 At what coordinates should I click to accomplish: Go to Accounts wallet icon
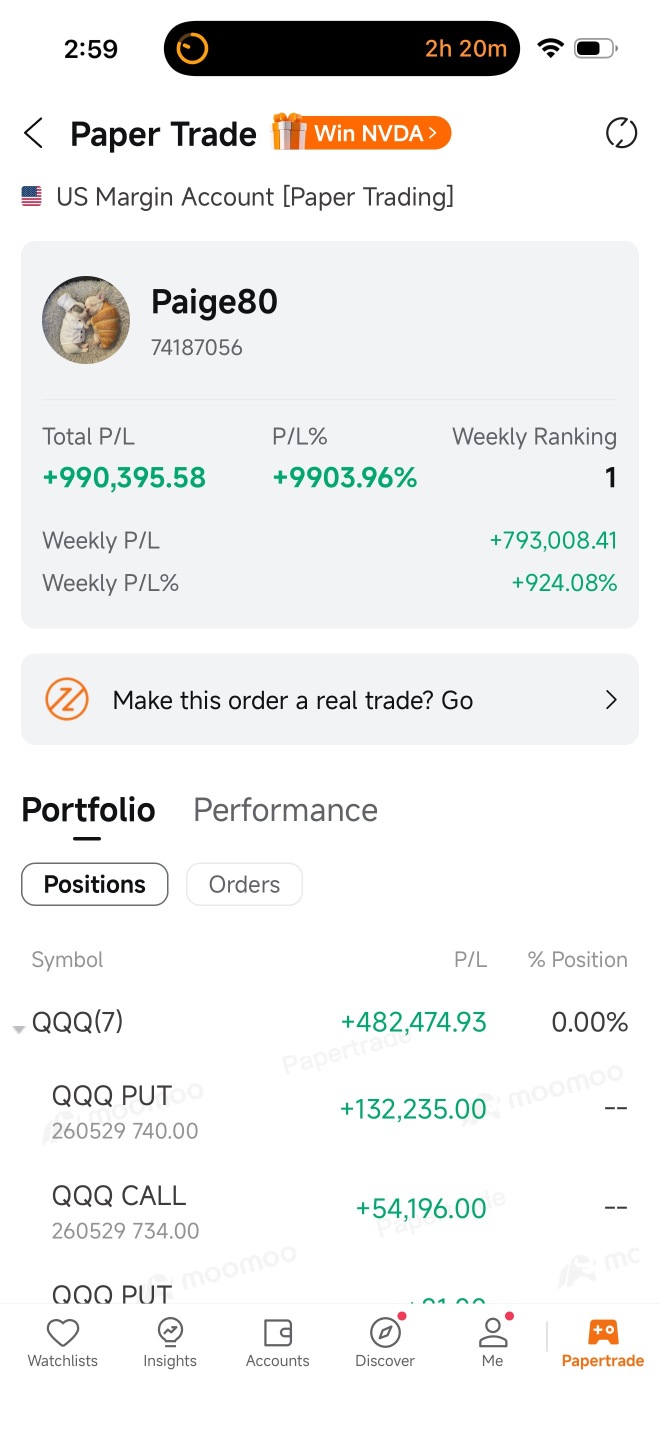[x=278, y=1332]
